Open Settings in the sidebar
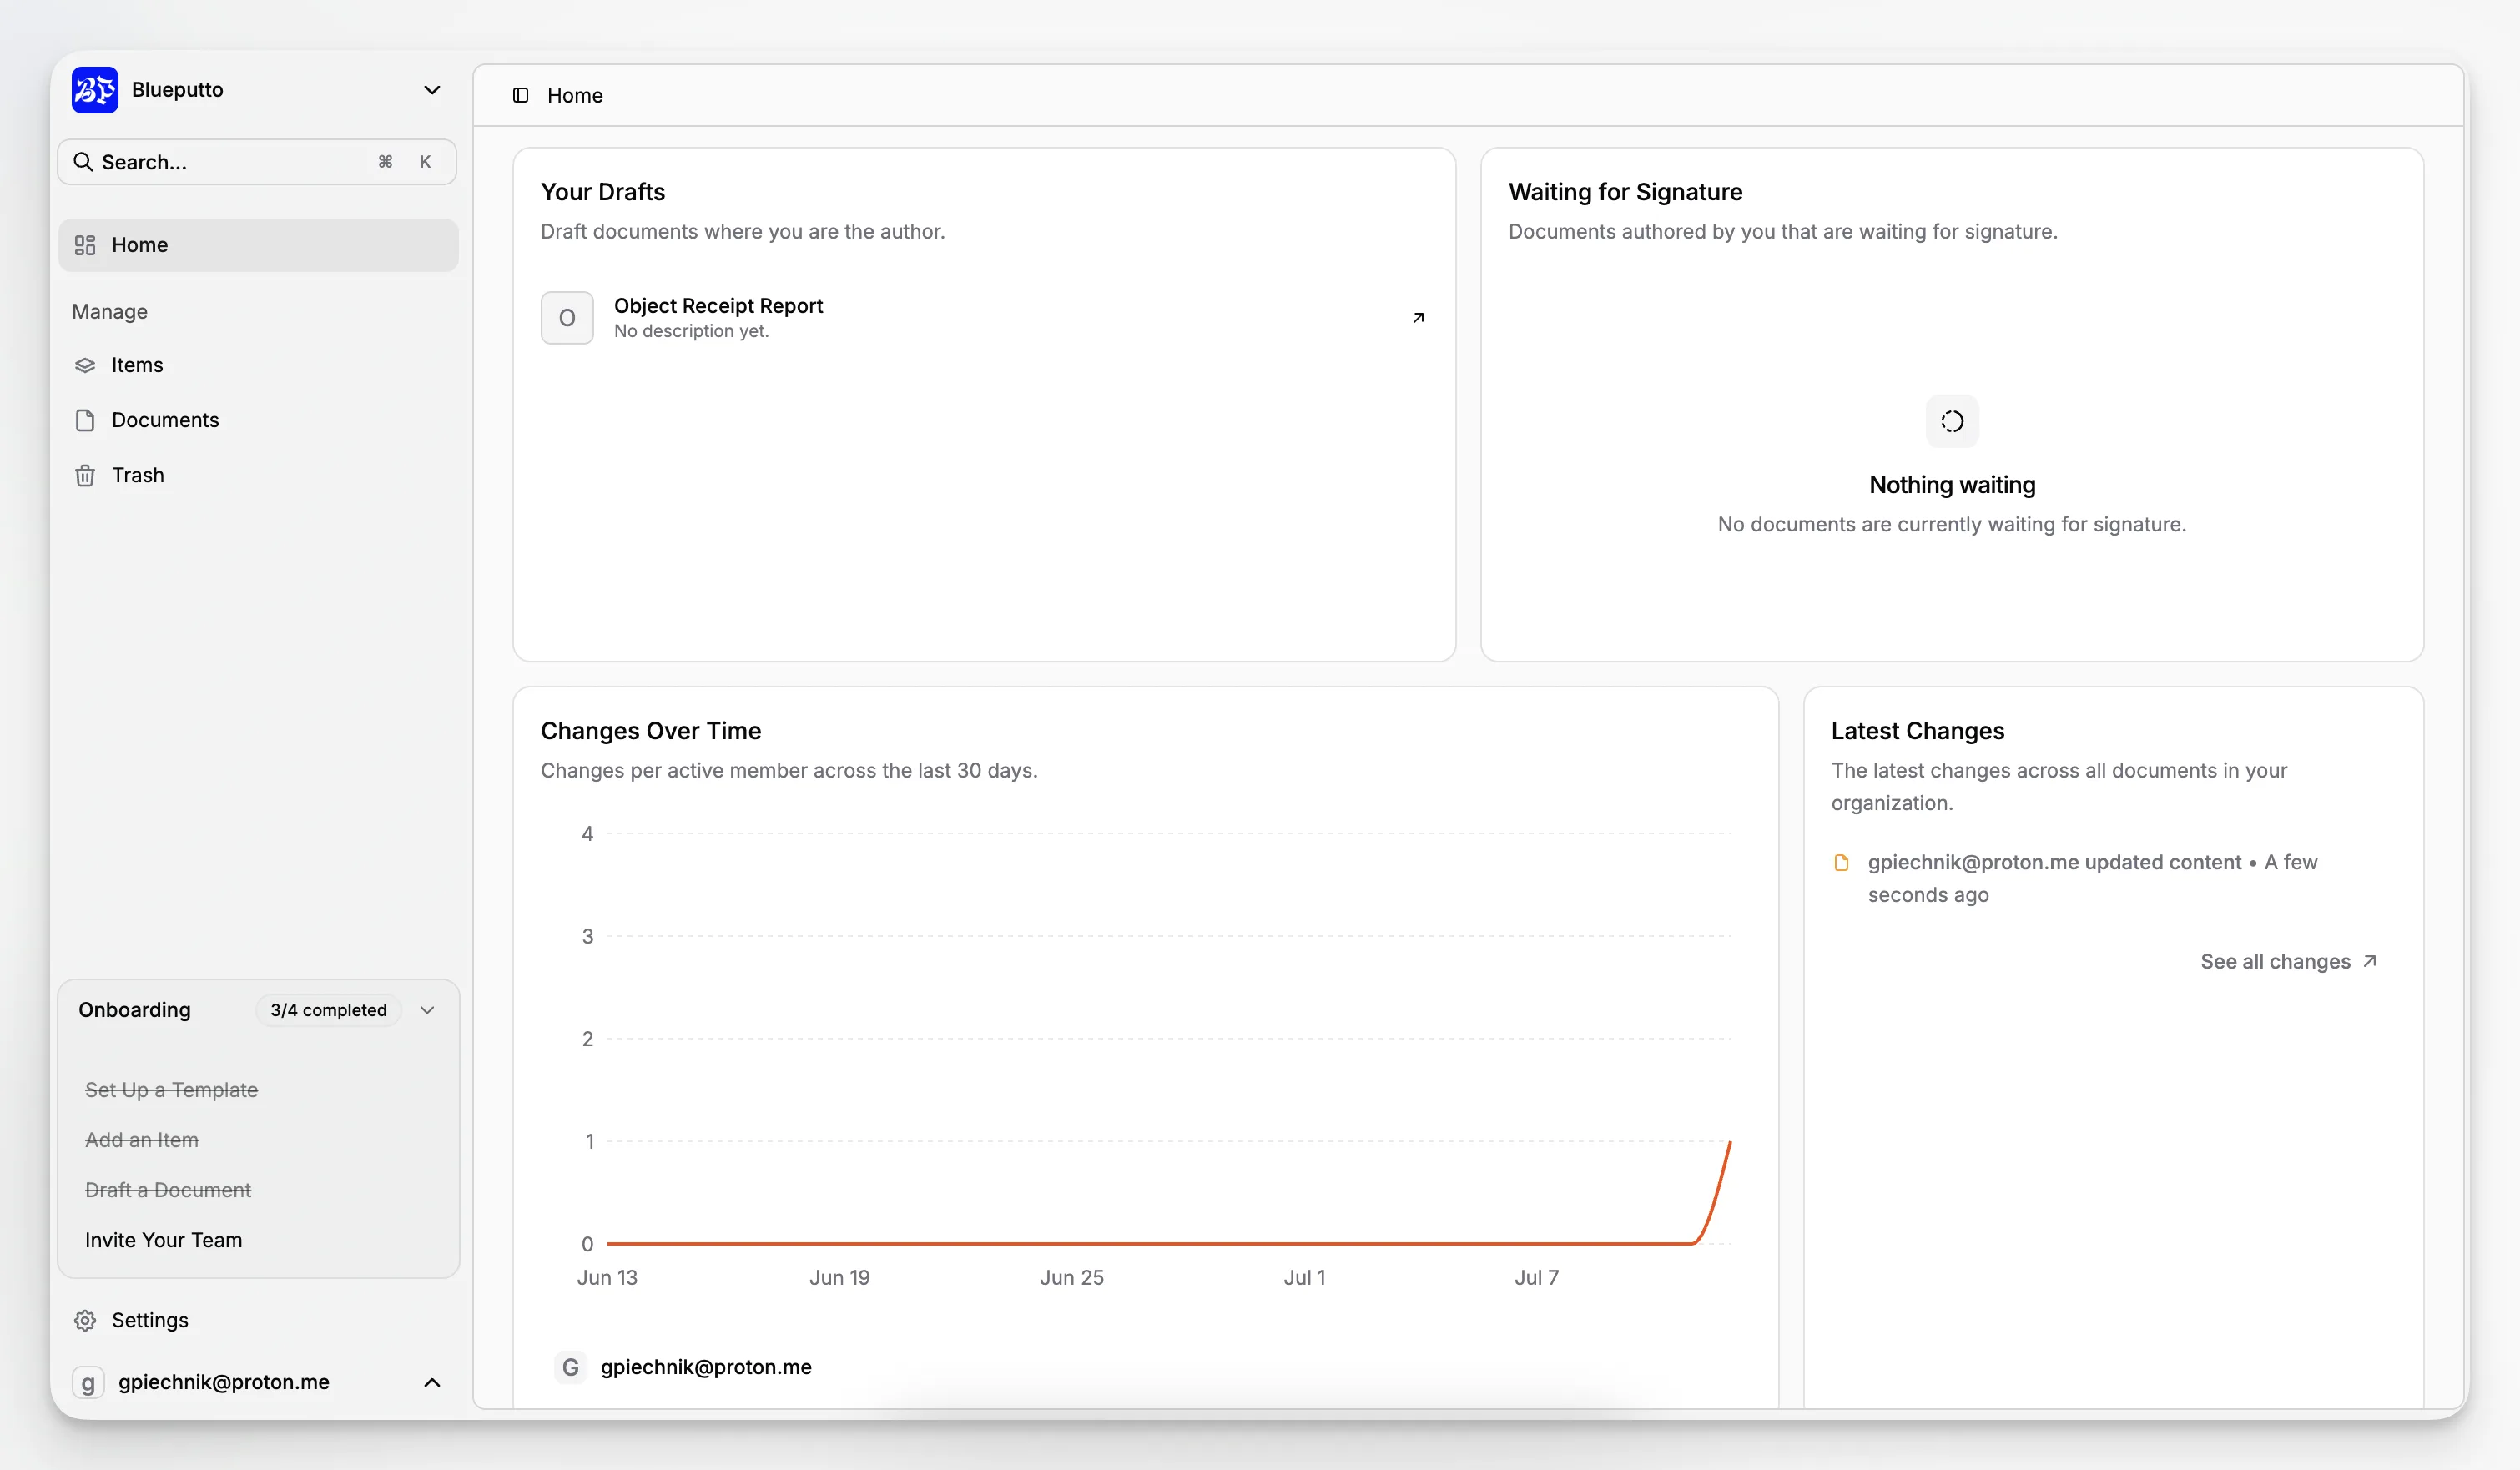Viewport: 2520px width, 1470px height. pos(258,1320)
